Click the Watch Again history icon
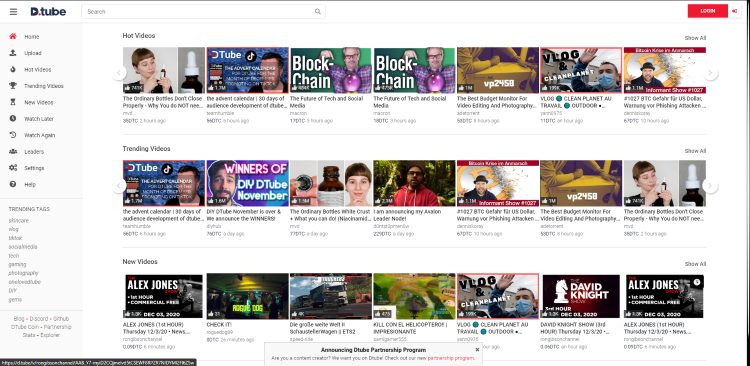This screenshot has width=750, height=366. point(13,135)
